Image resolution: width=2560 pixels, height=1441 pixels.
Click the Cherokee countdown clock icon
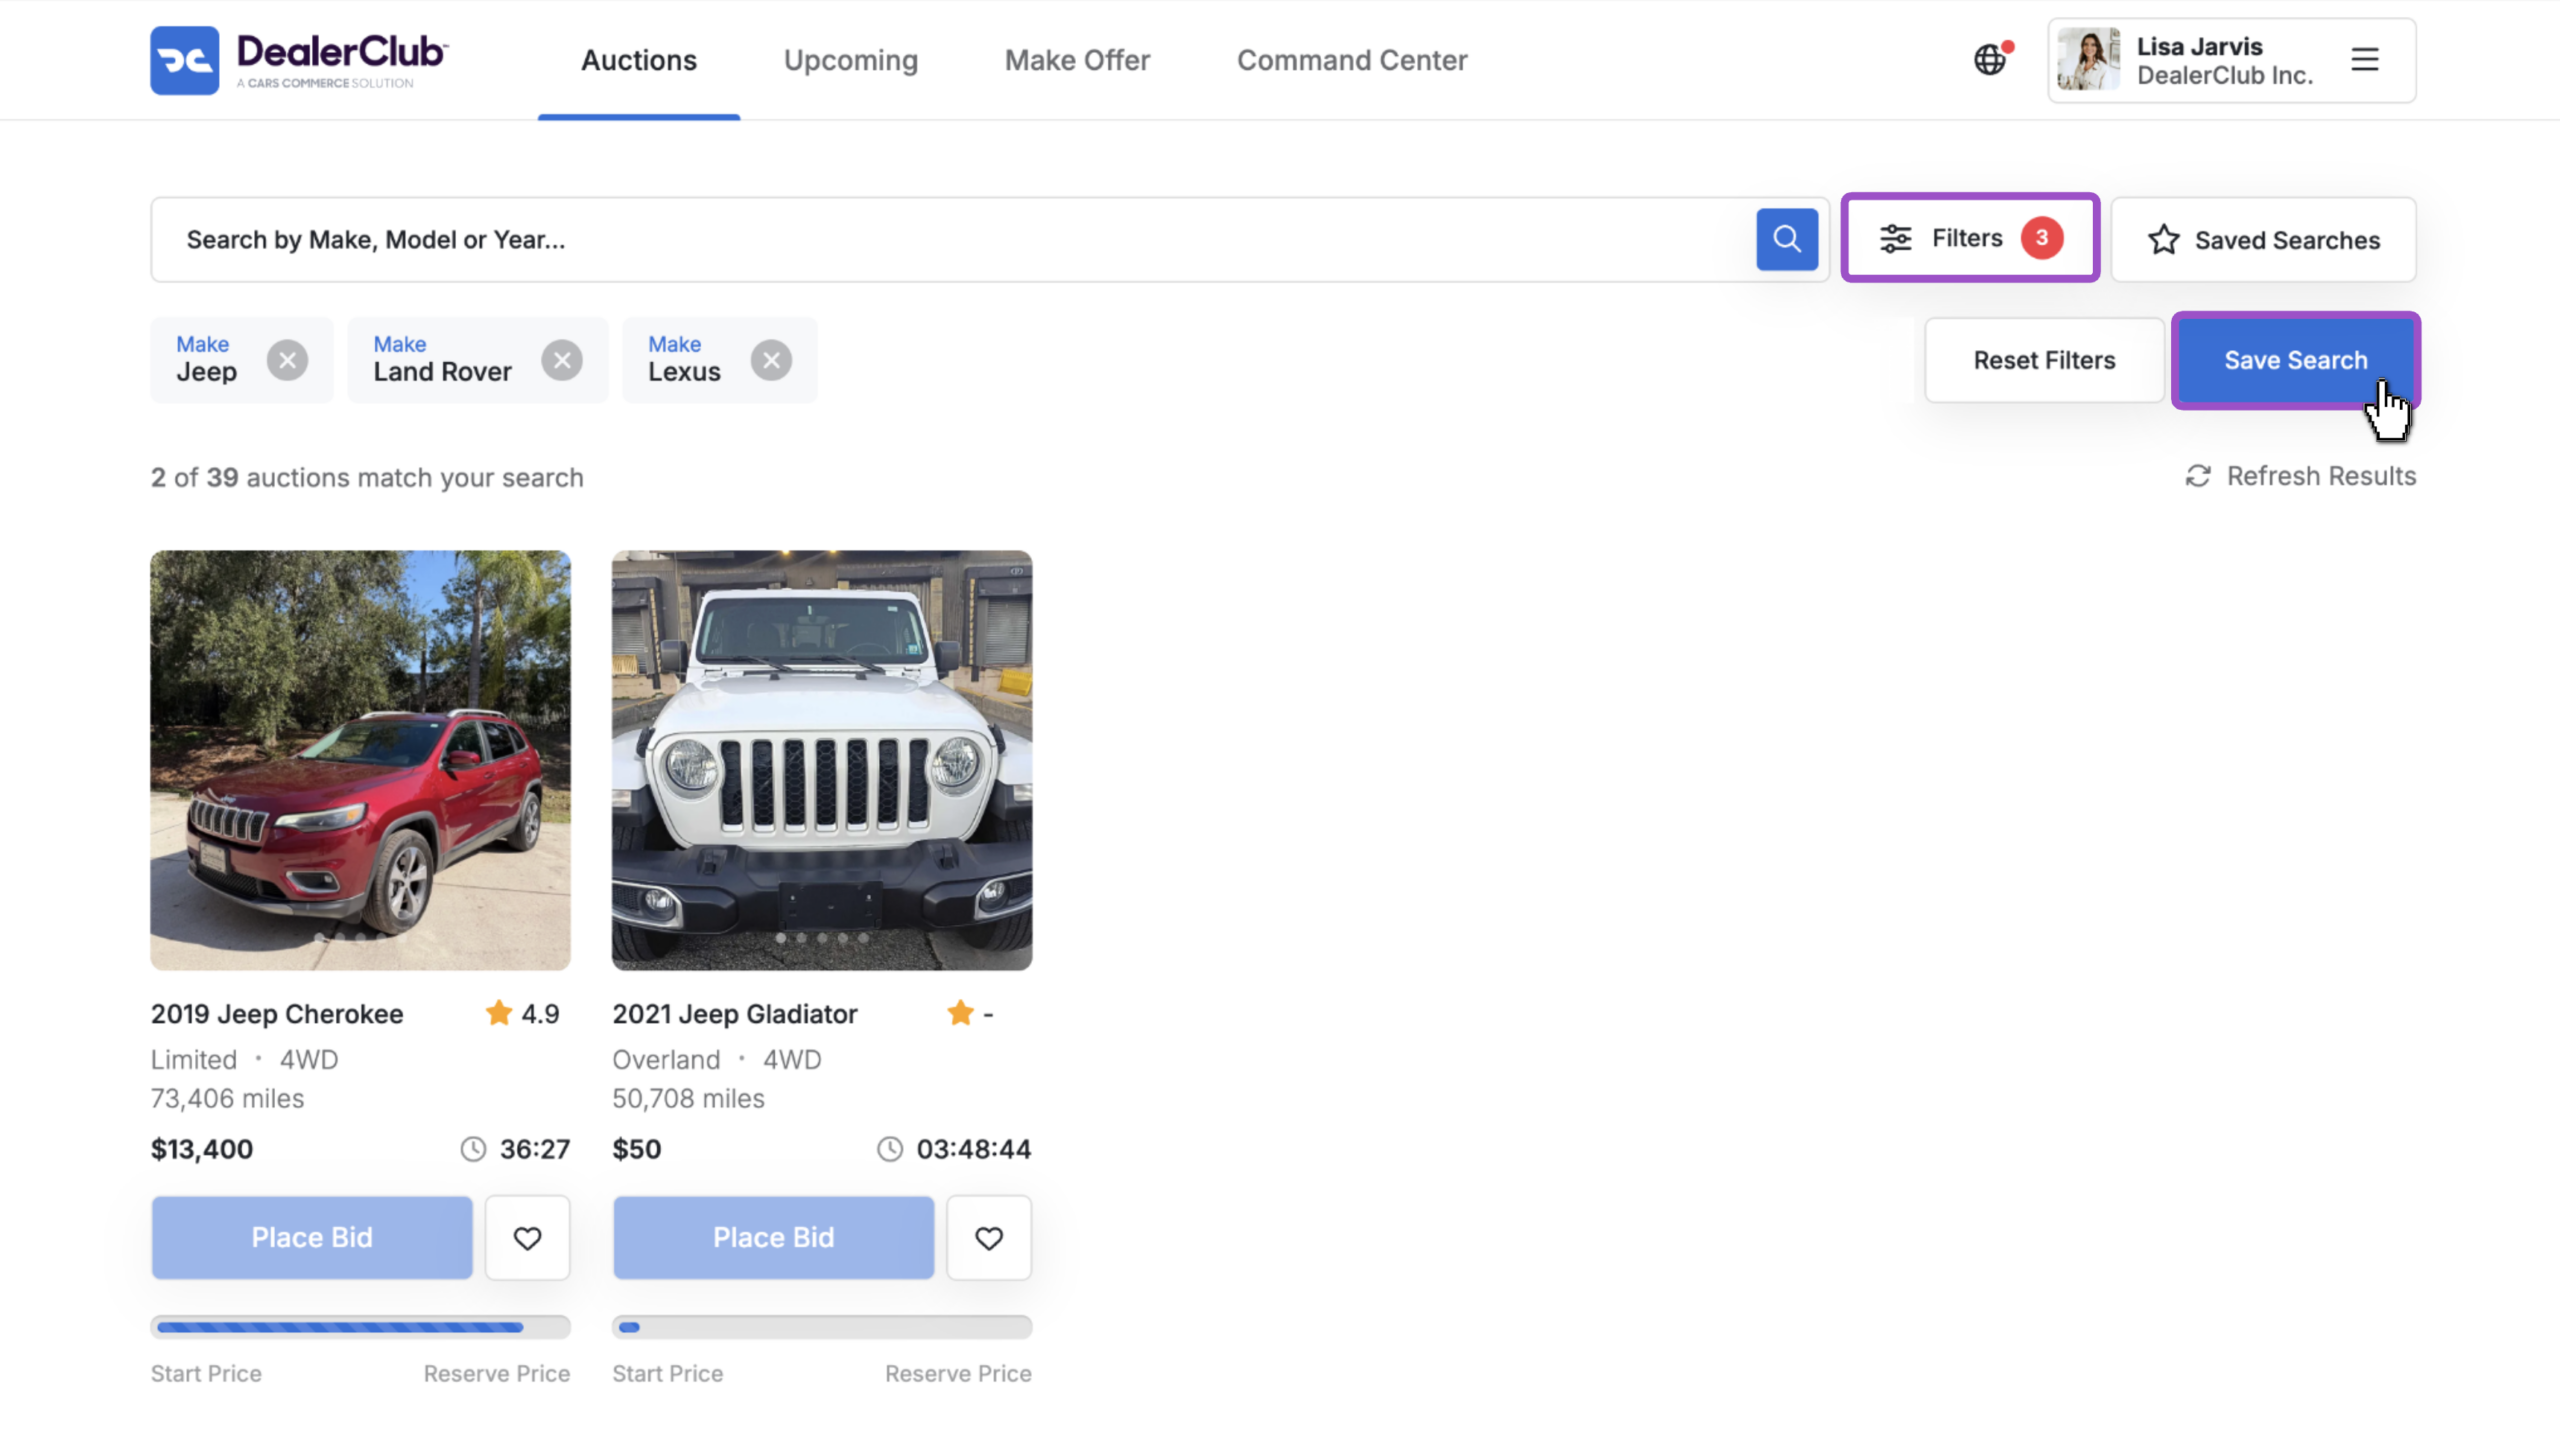[473, 1149]
